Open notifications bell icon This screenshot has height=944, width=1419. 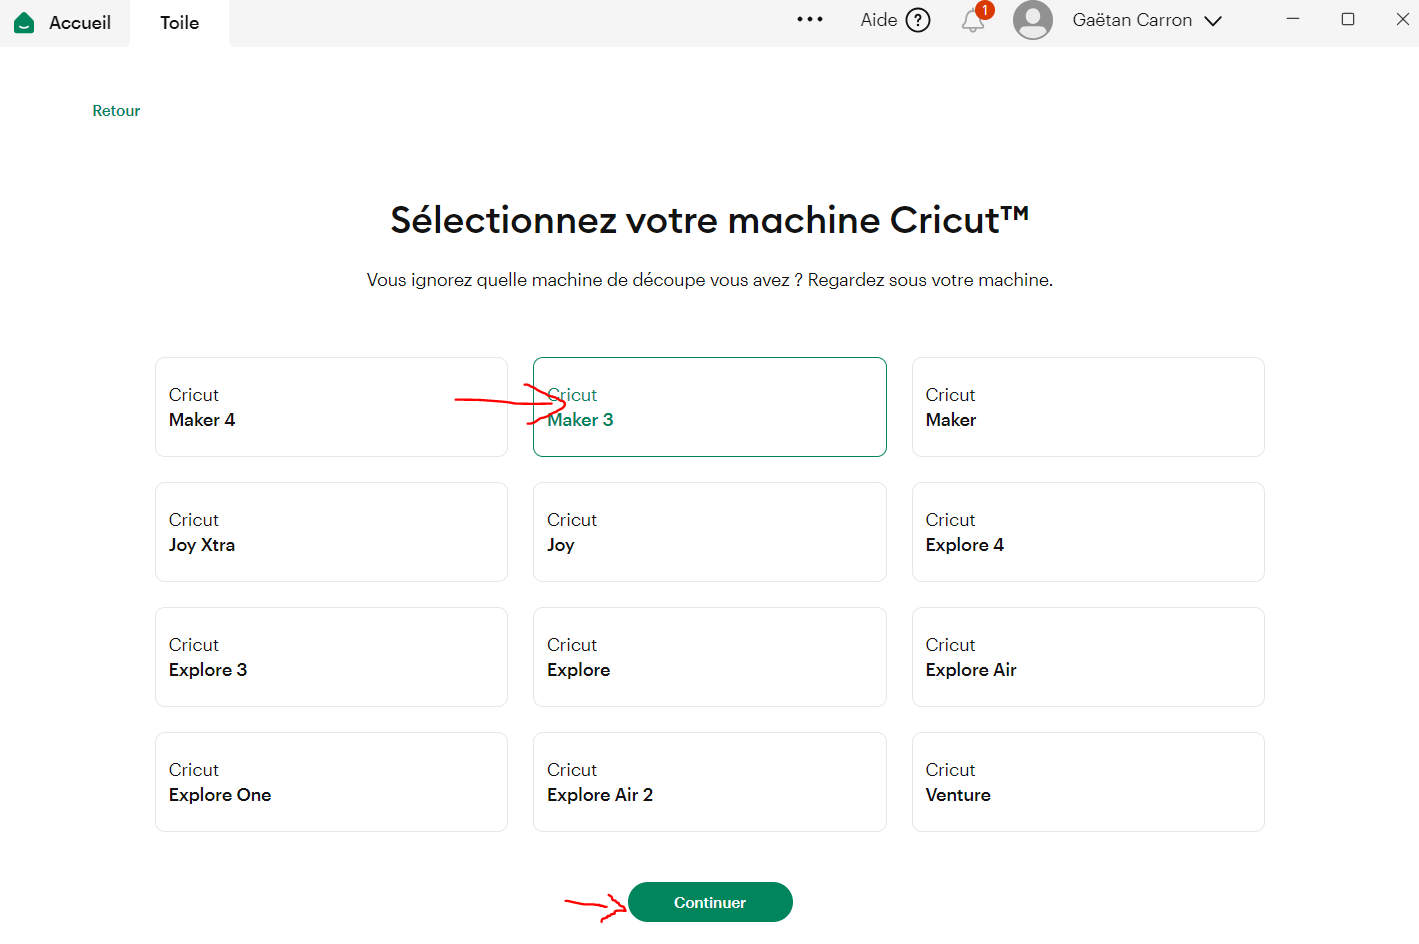pos(973,20)
